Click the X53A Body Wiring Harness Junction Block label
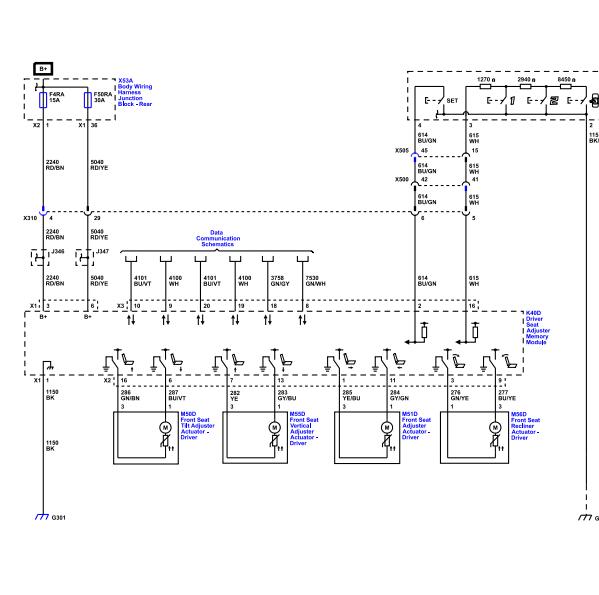Image resolution: width=599 pixels, height=595 pixels. (135, 92)
